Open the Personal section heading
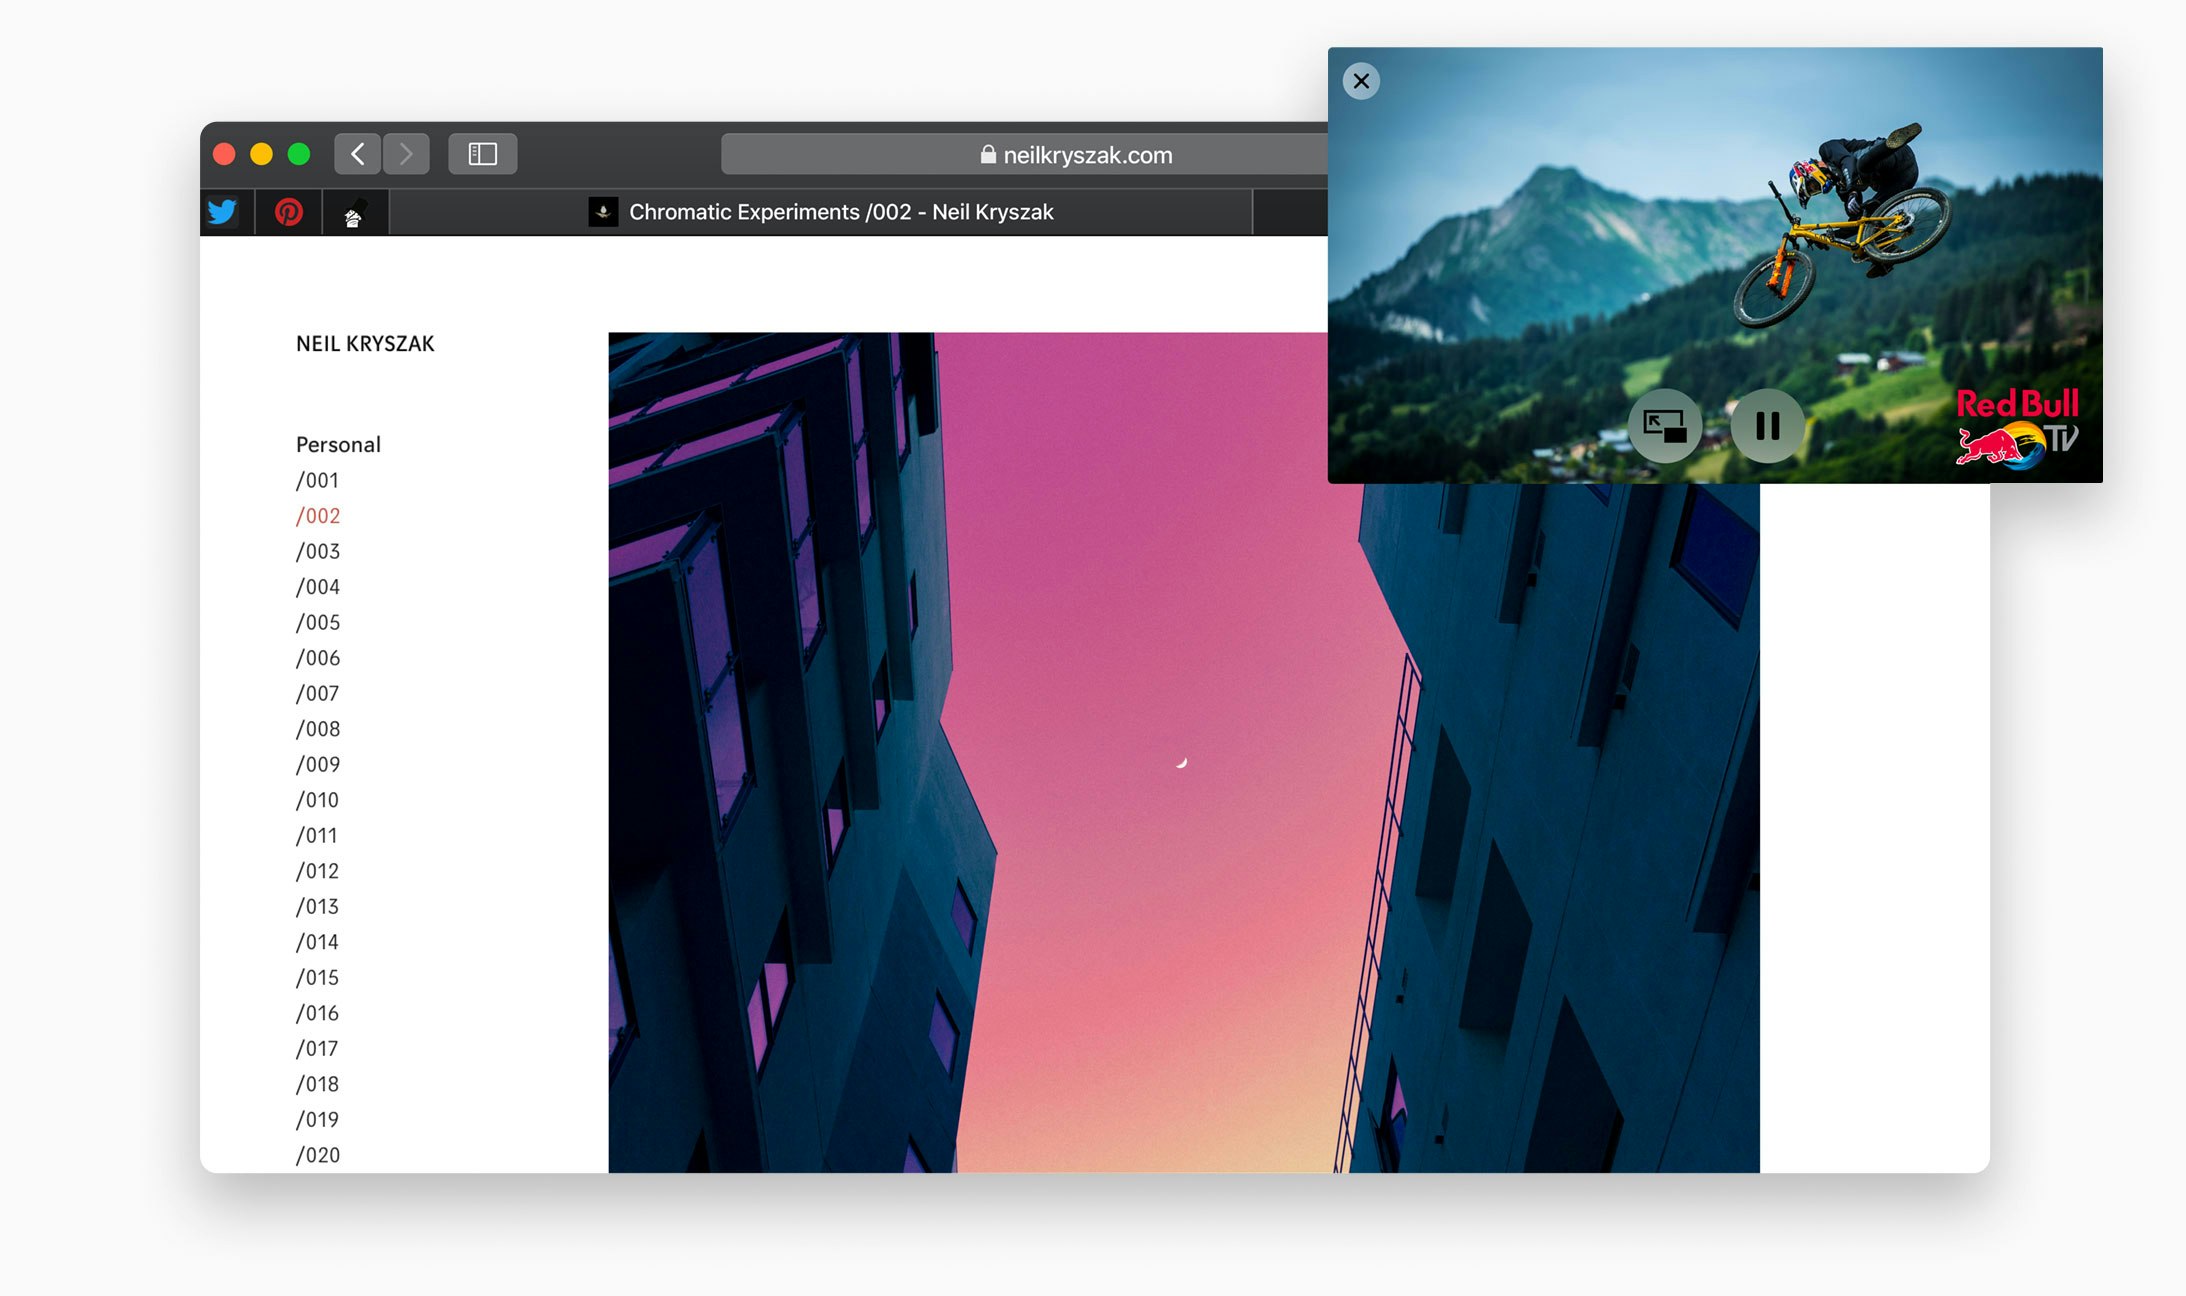 coord(337,444)
